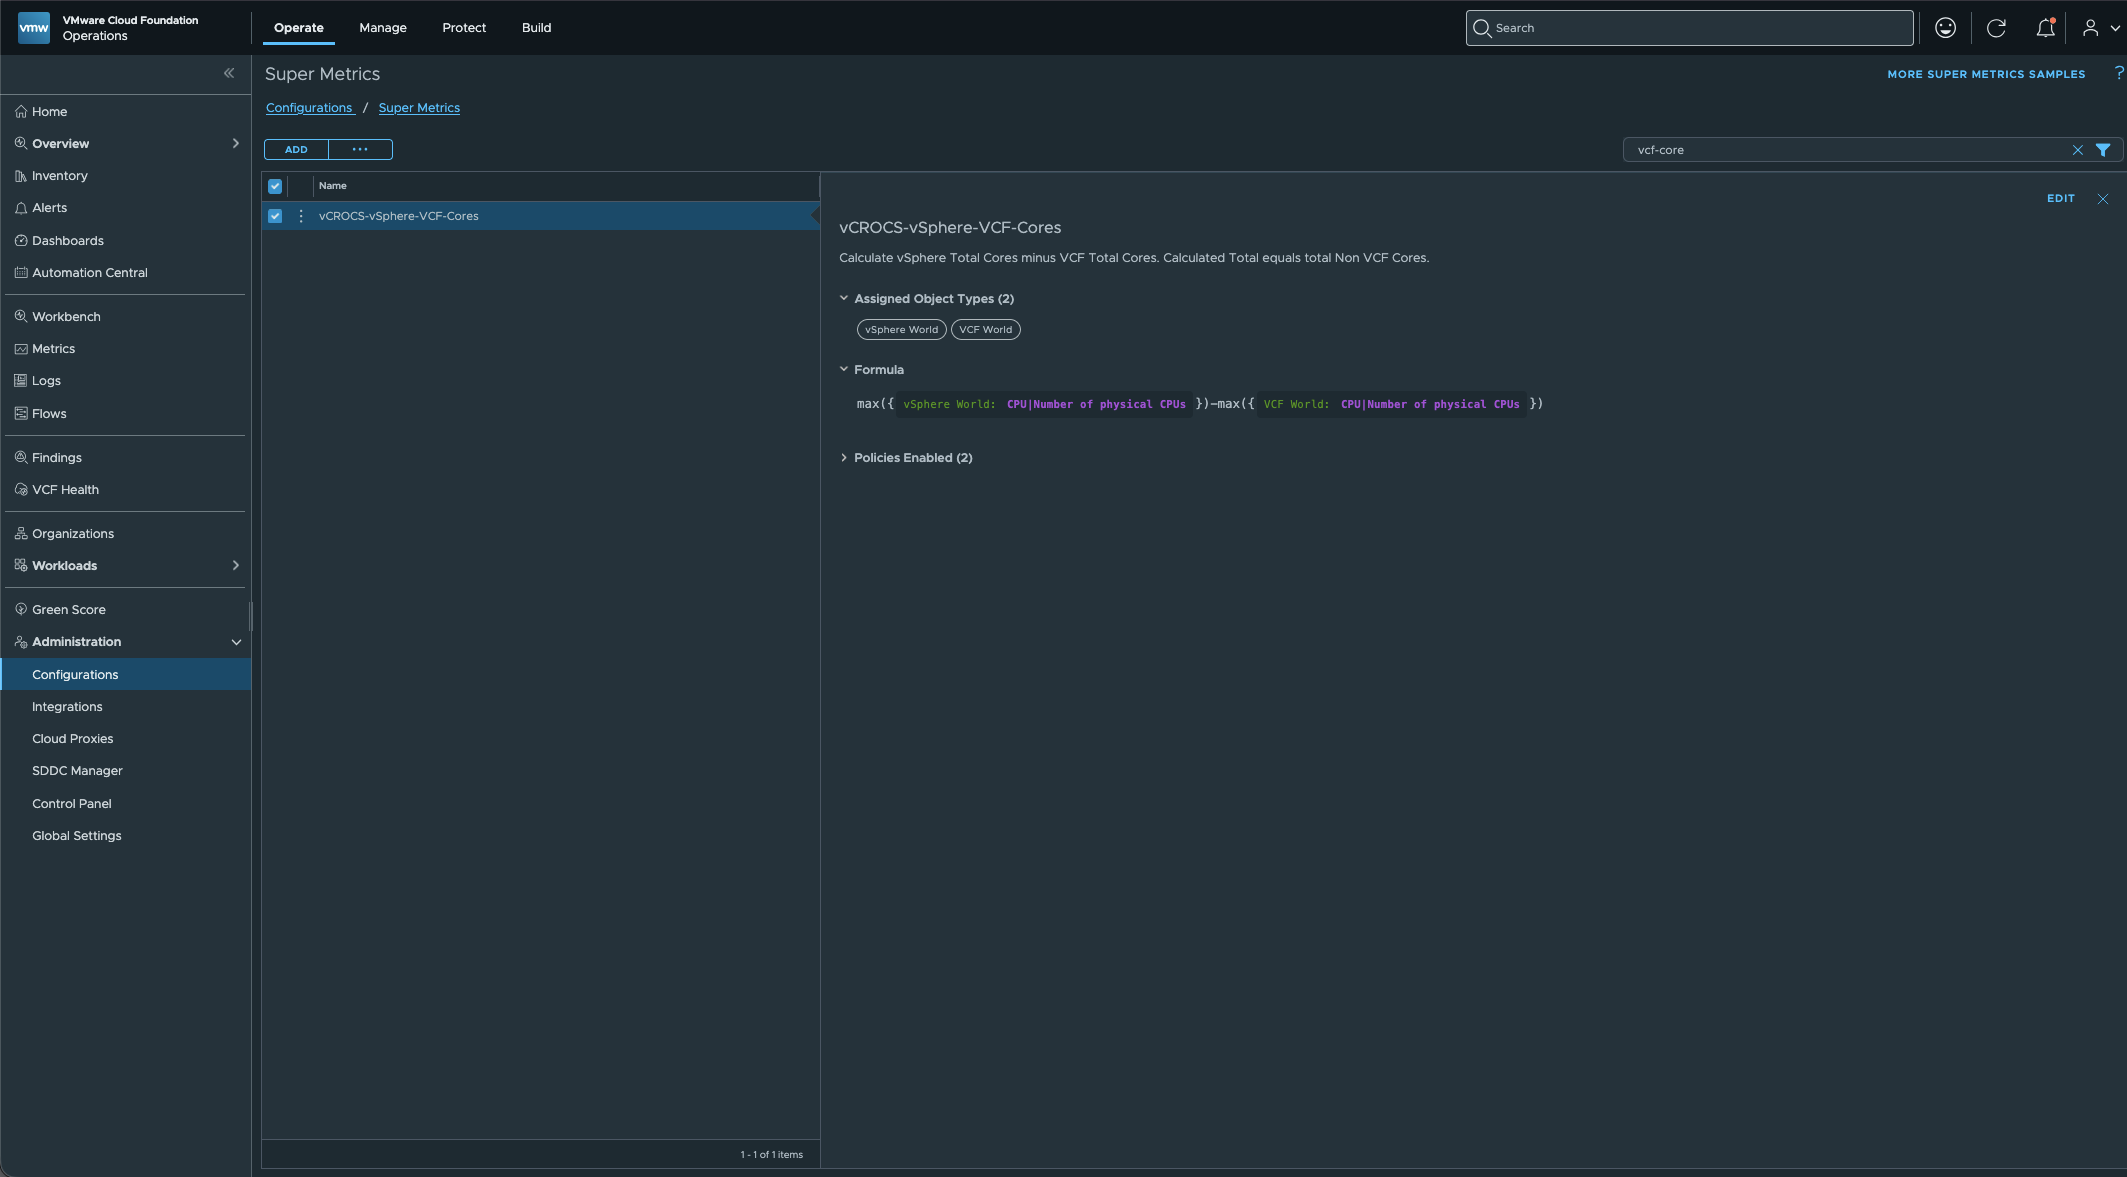This screenshot has height=1177, width=2127.
Task: Click the super metric description text
Action: point(1134,258)
